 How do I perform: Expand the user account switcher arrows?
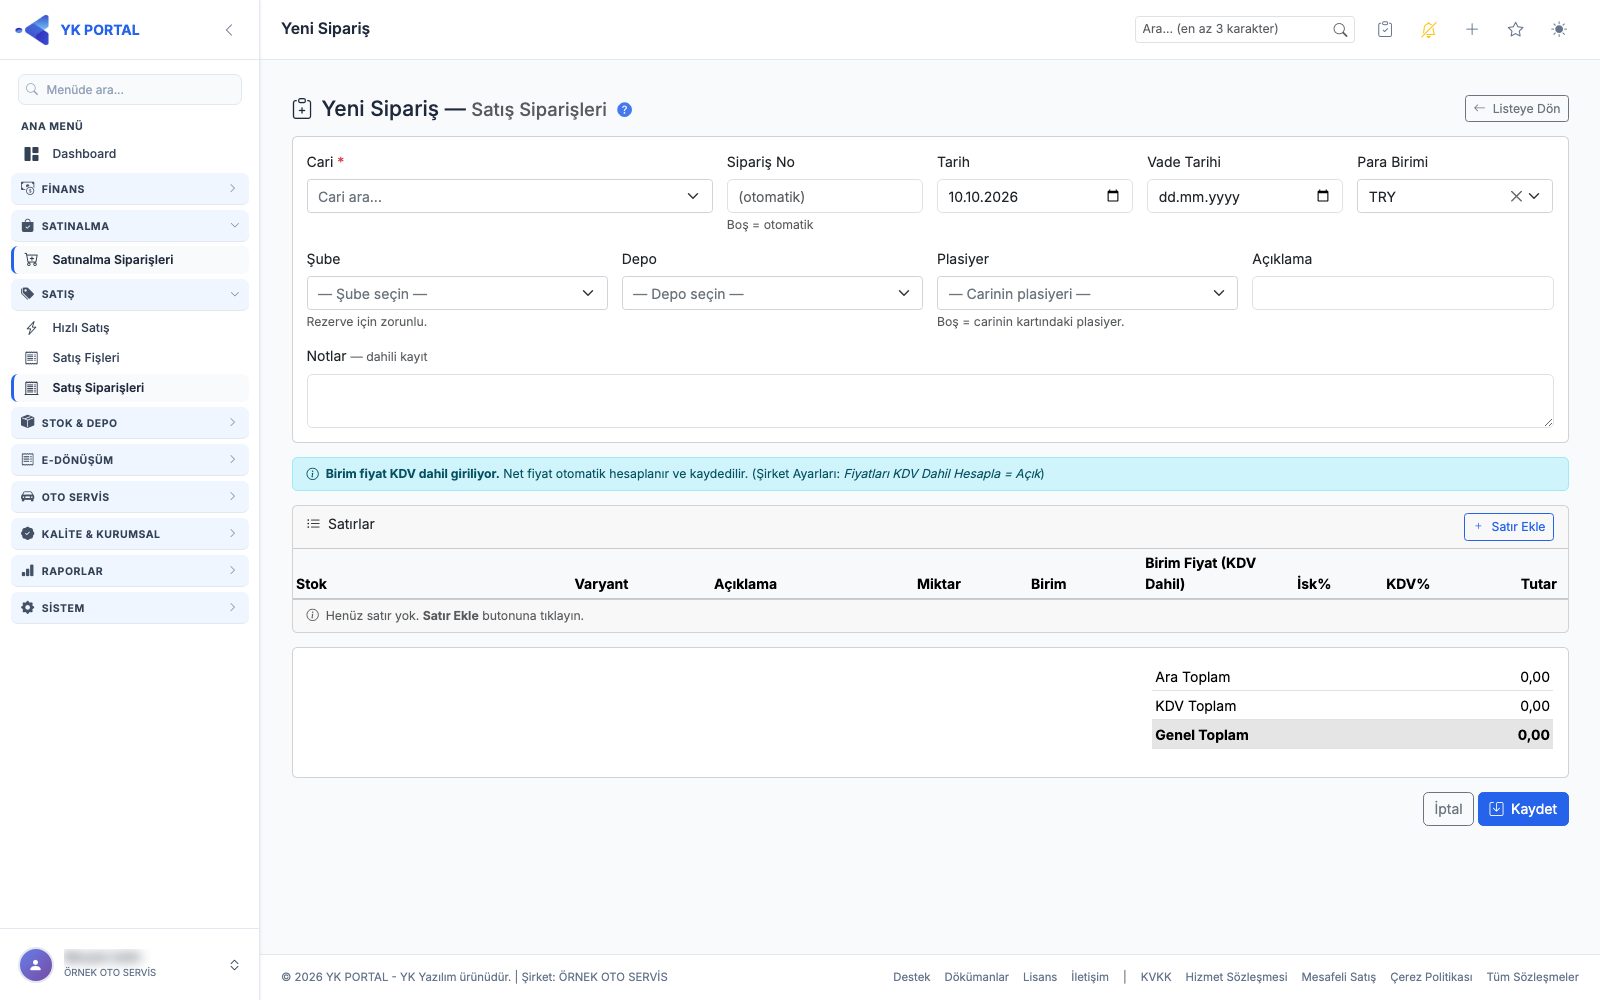coord(234,965)
